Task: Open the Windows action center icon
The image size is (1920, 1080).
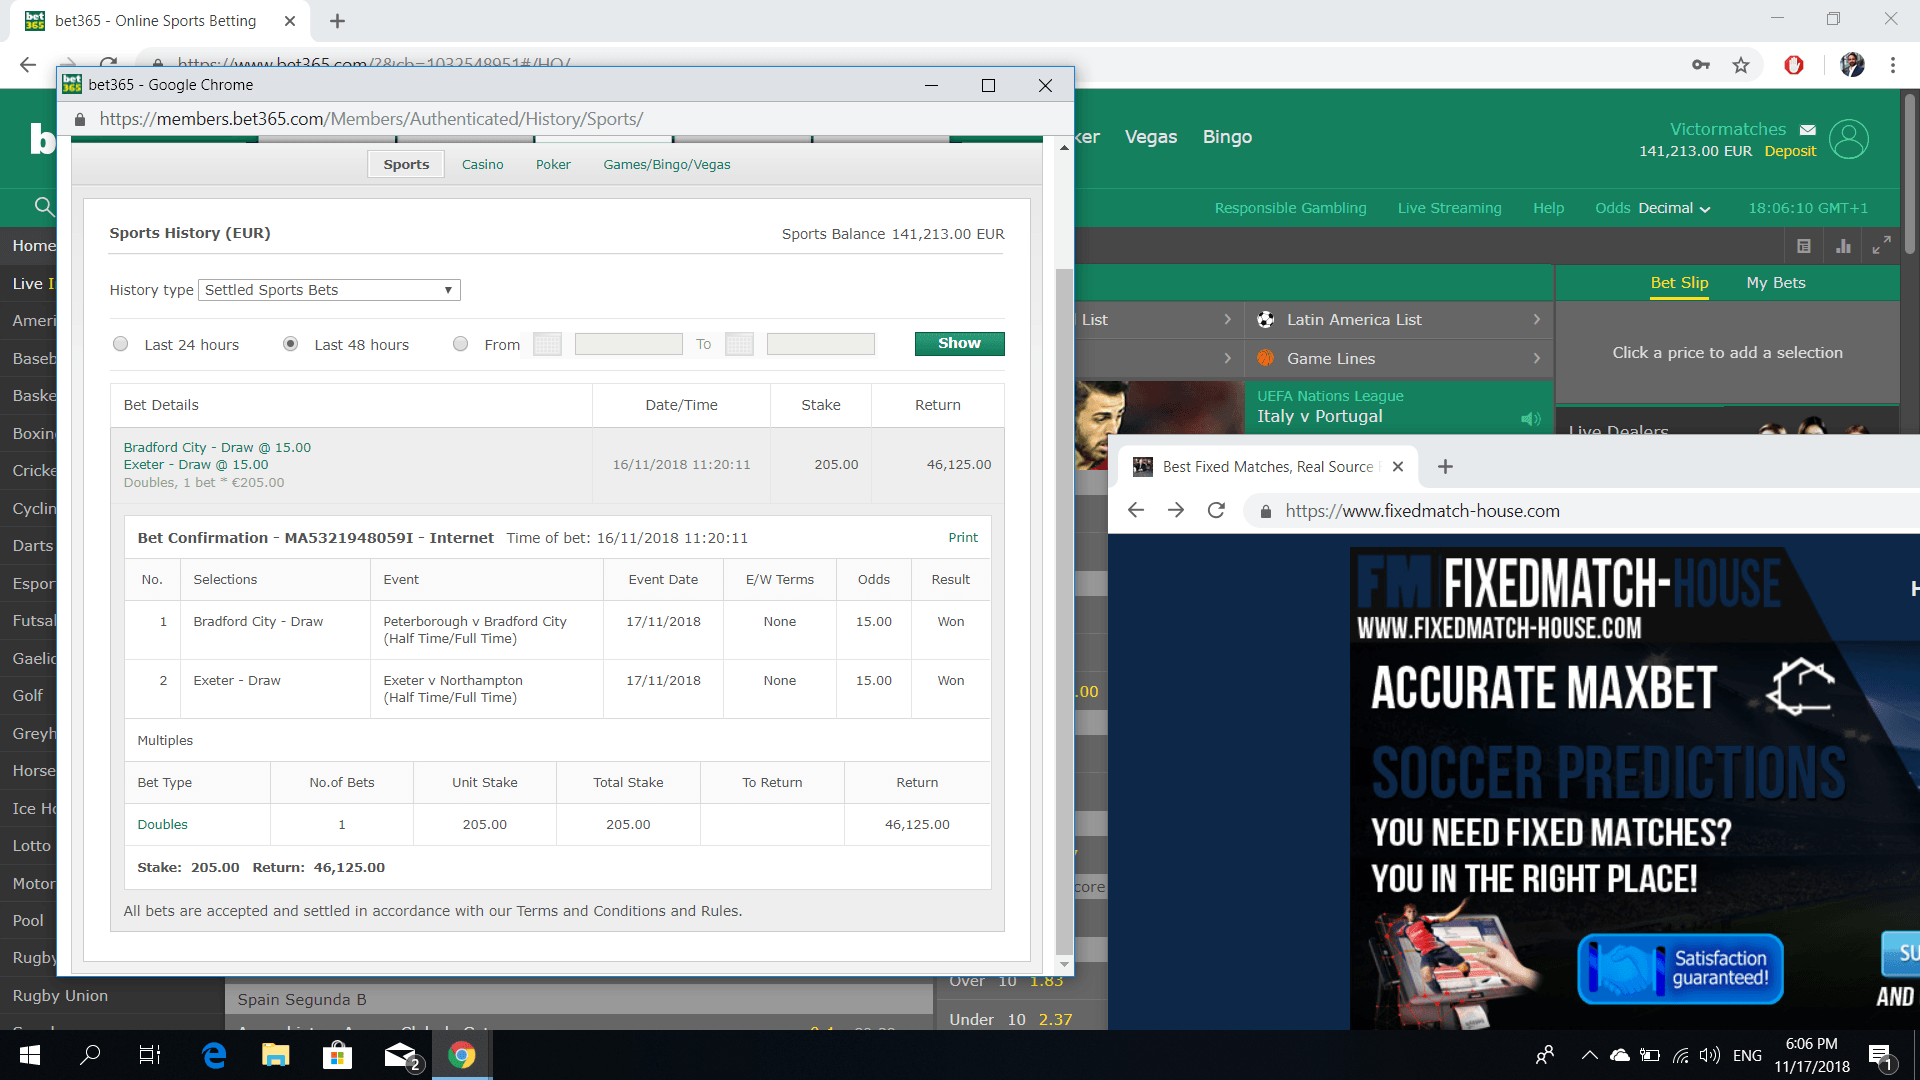Action: coord(1881,1056)
